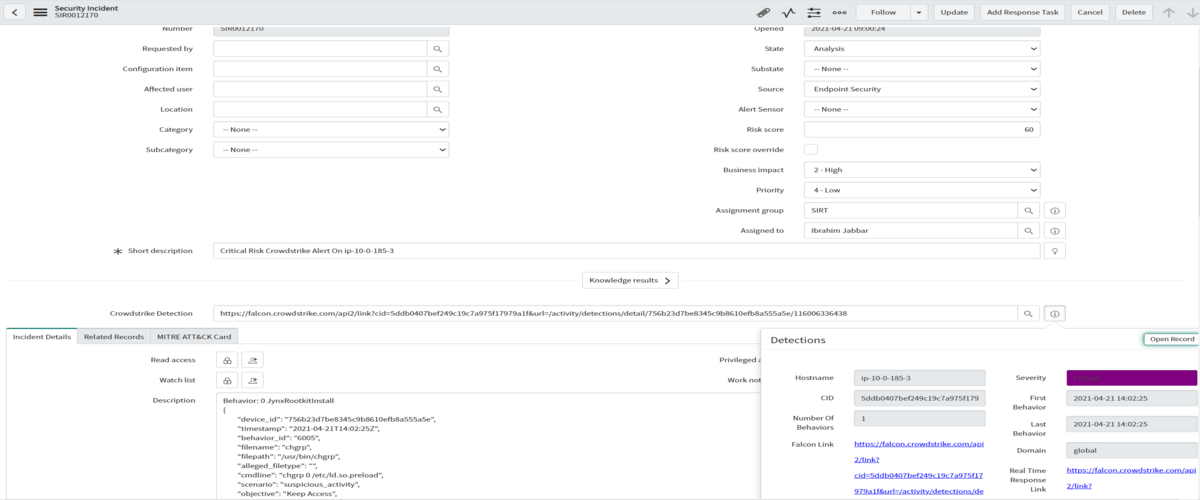Viewport: 1200px width, 500px height.
Task: Open the hamburger context menu icon
Action: (x=40, y=12)
